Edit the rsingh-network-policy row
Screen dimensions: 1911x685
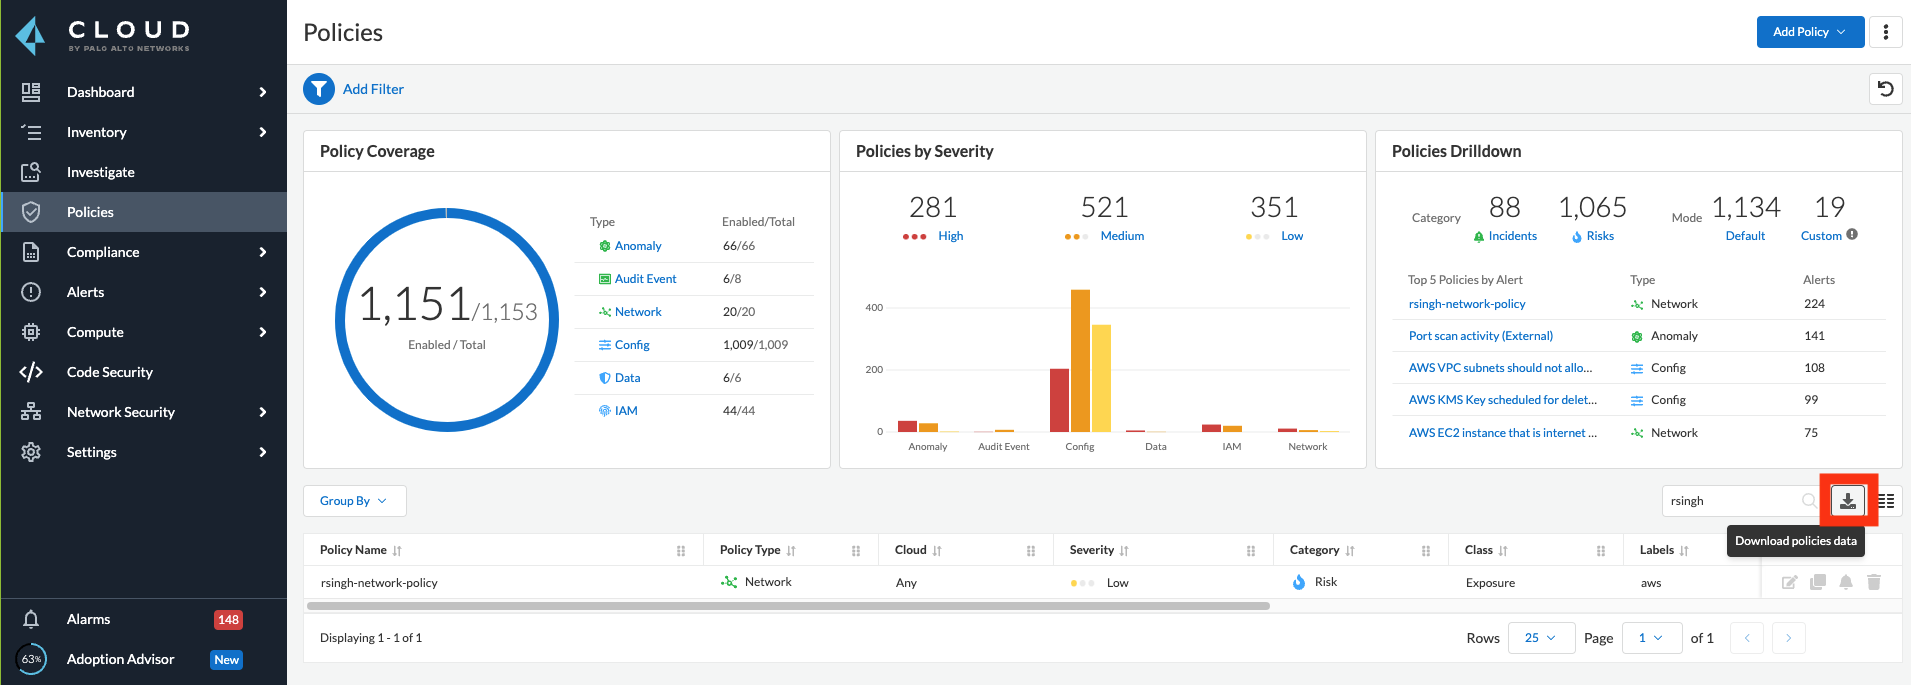[1789, 582]
